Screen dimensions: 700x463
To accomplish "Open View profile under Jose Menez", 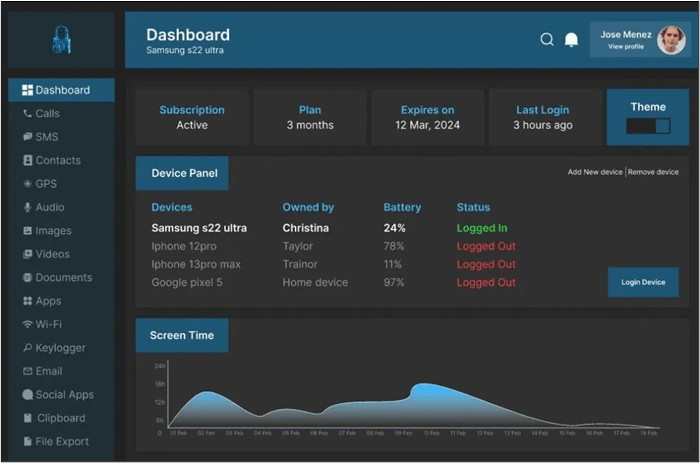I will tap(626, 47).
